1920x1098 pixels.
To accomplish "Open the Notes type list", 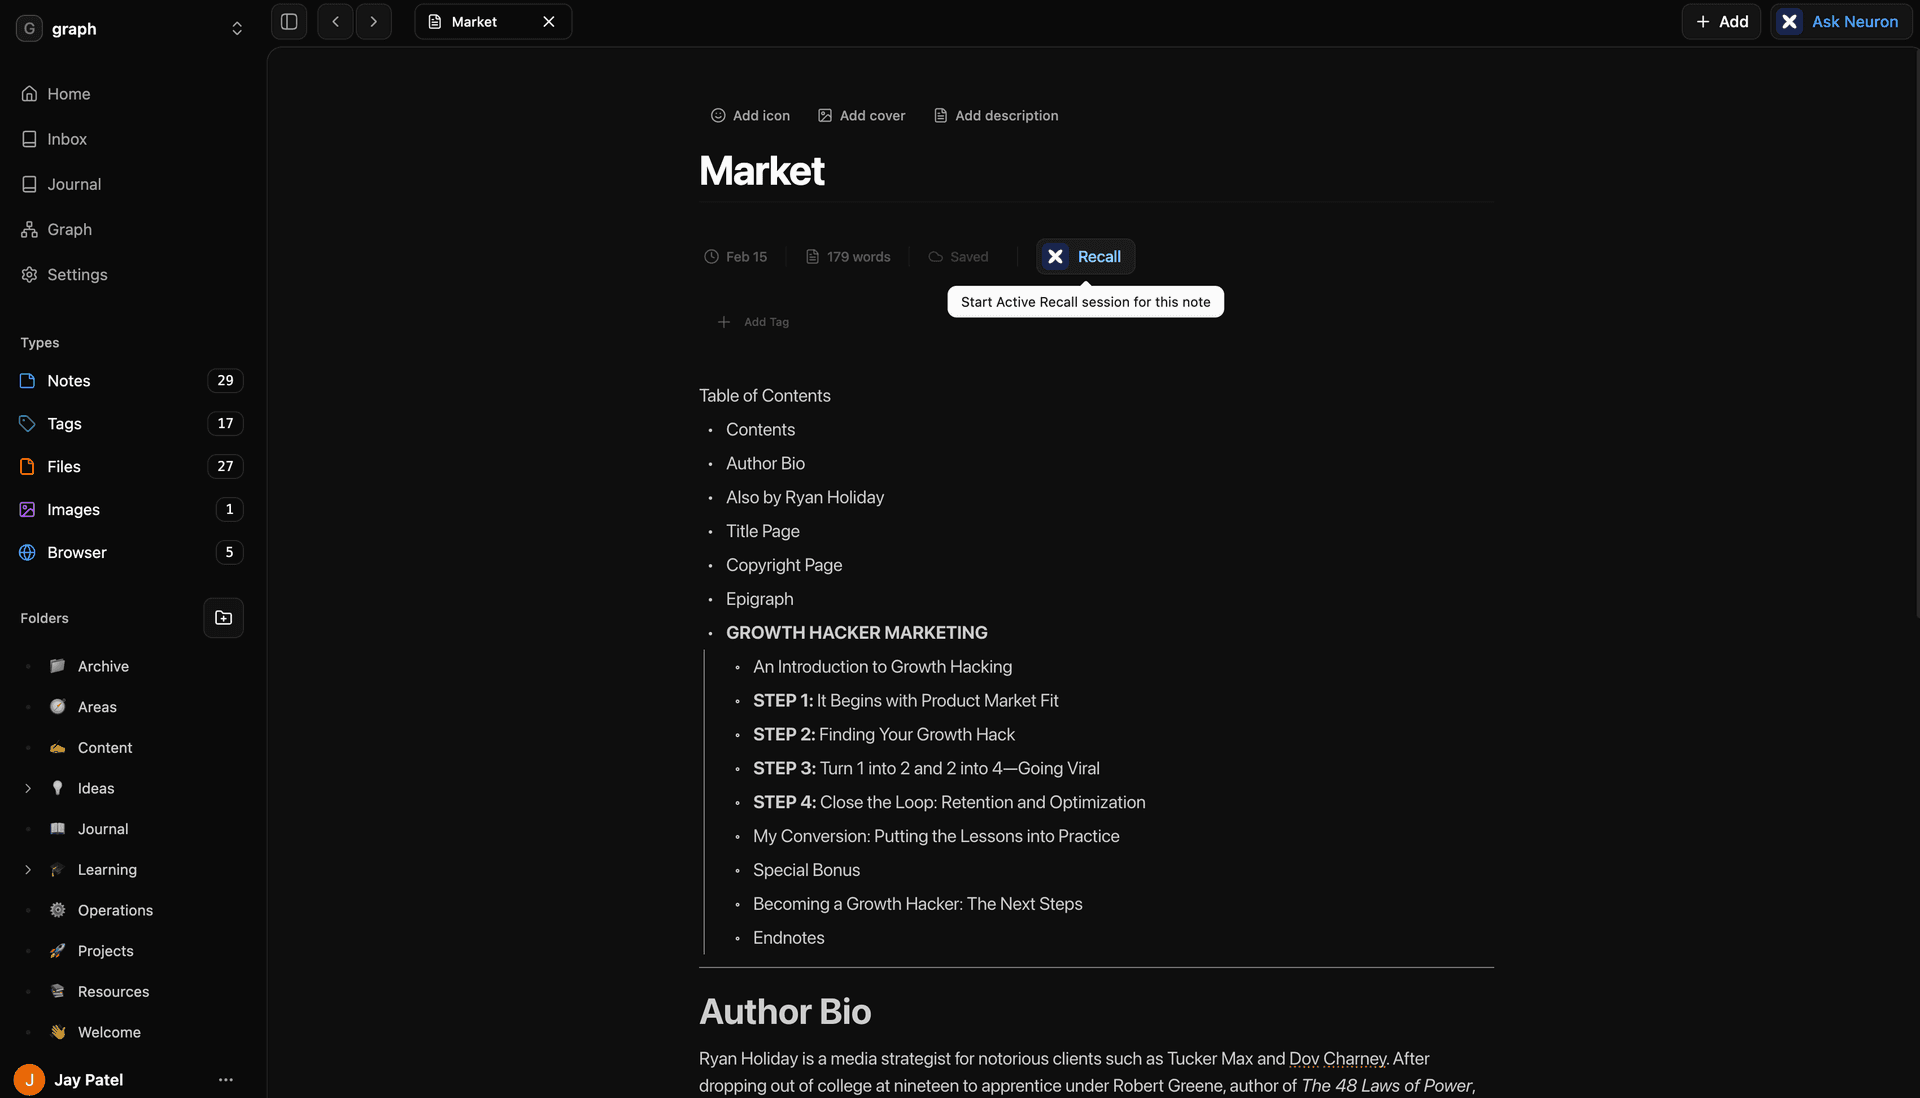I will pos(69,381).
